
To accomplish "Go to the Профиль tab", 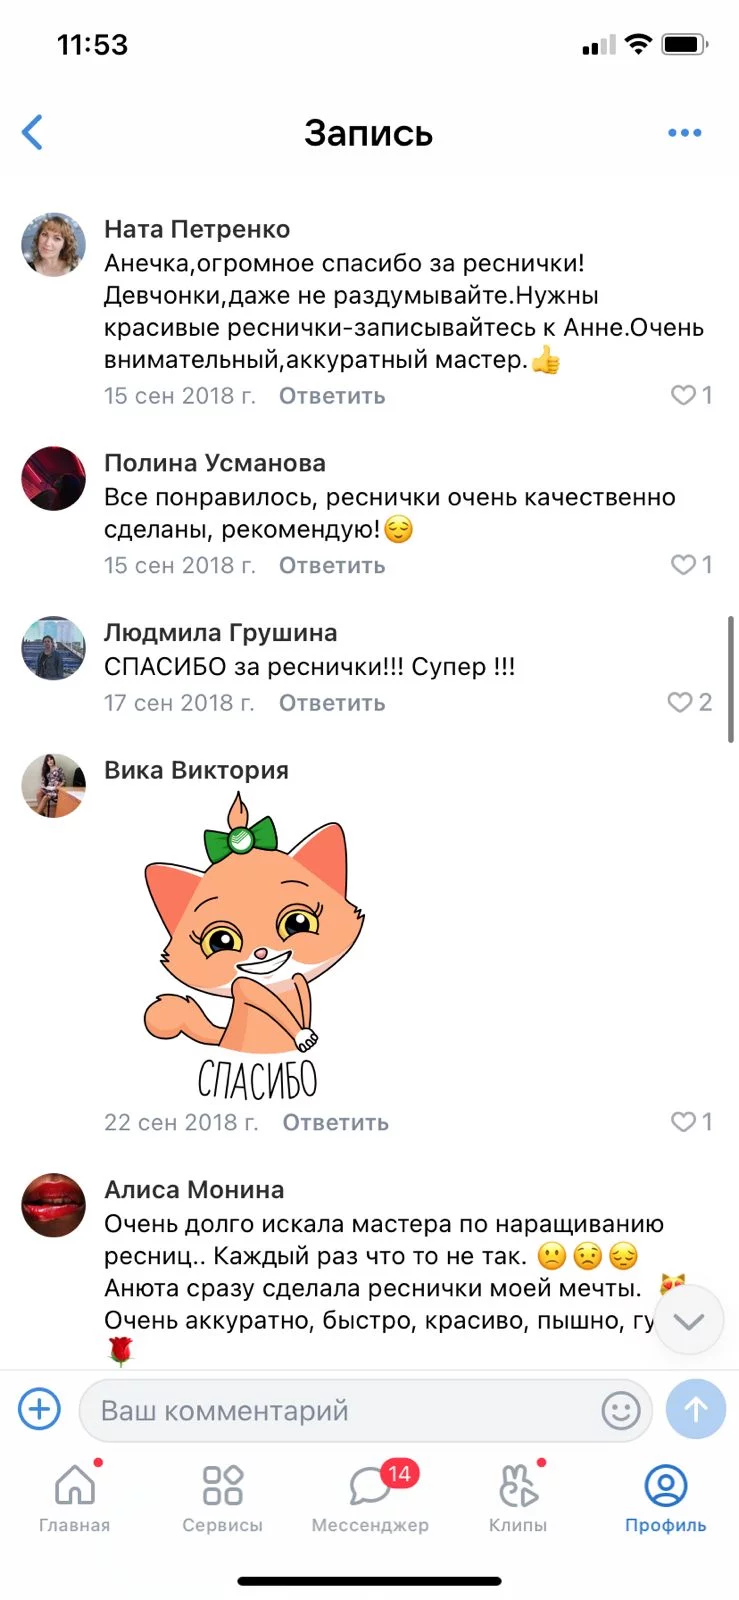I will point(665,1497).
